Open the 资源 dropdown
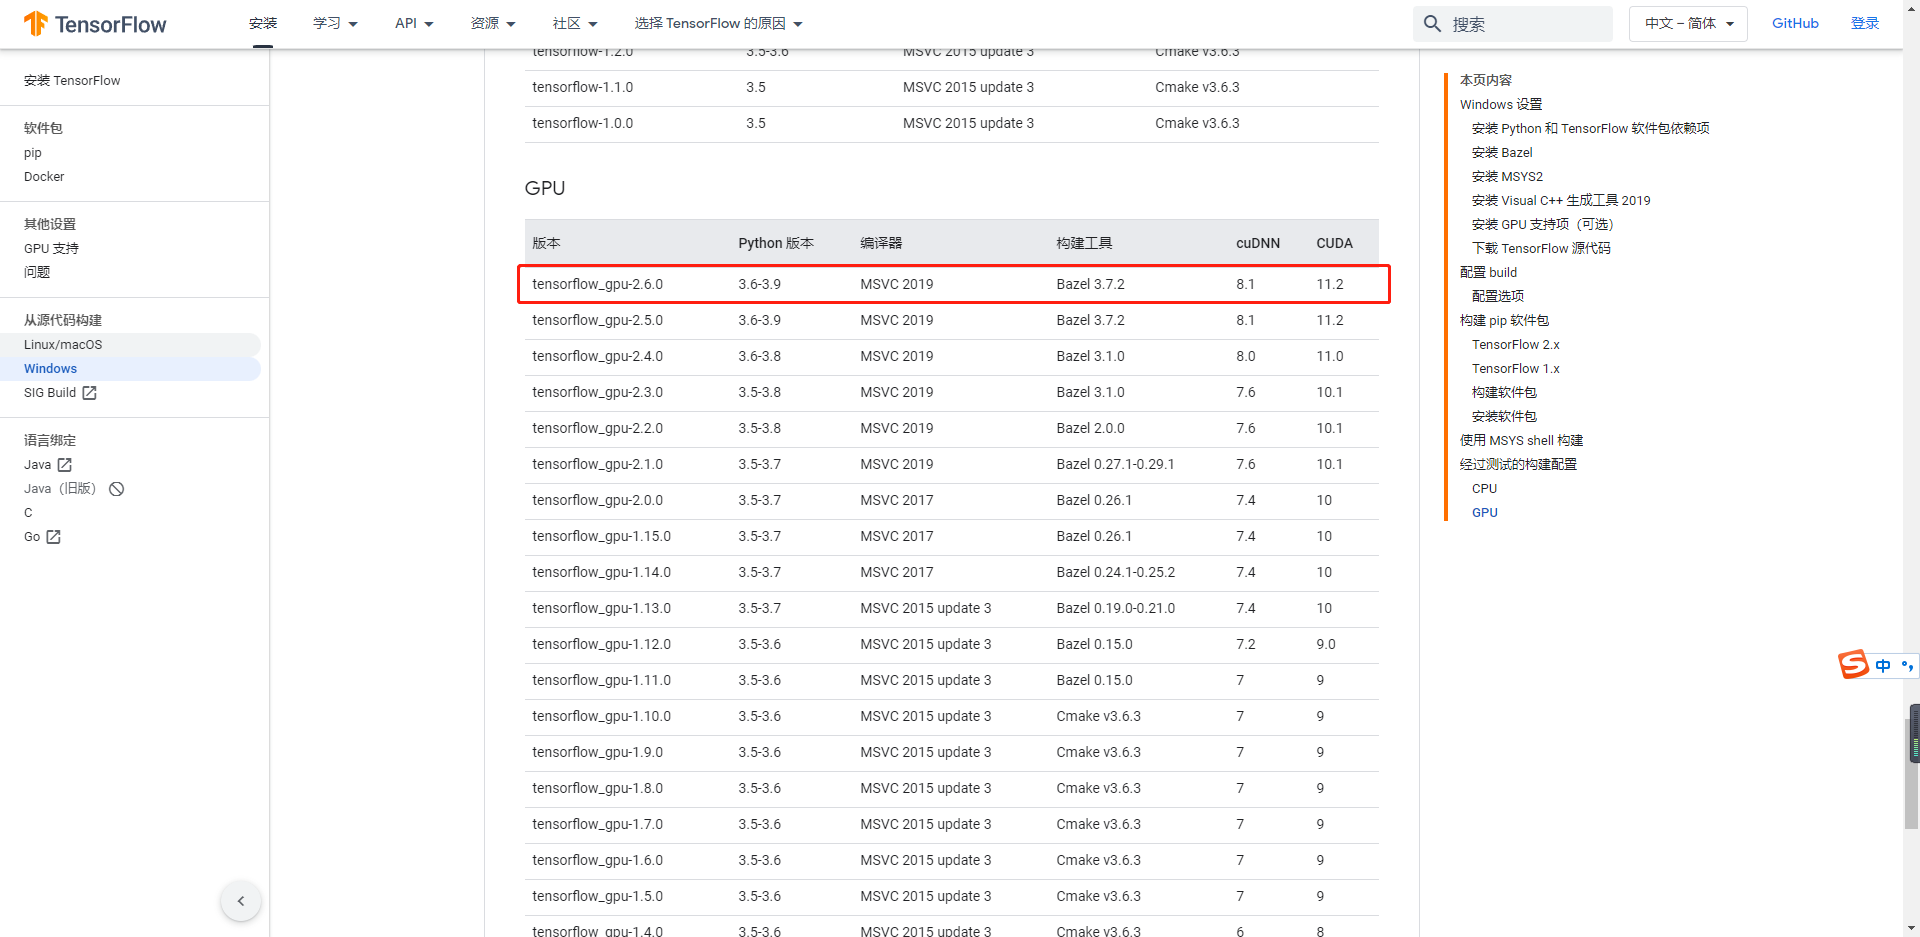The height and width of the screenshot is (937, 1920). point(493,23)
